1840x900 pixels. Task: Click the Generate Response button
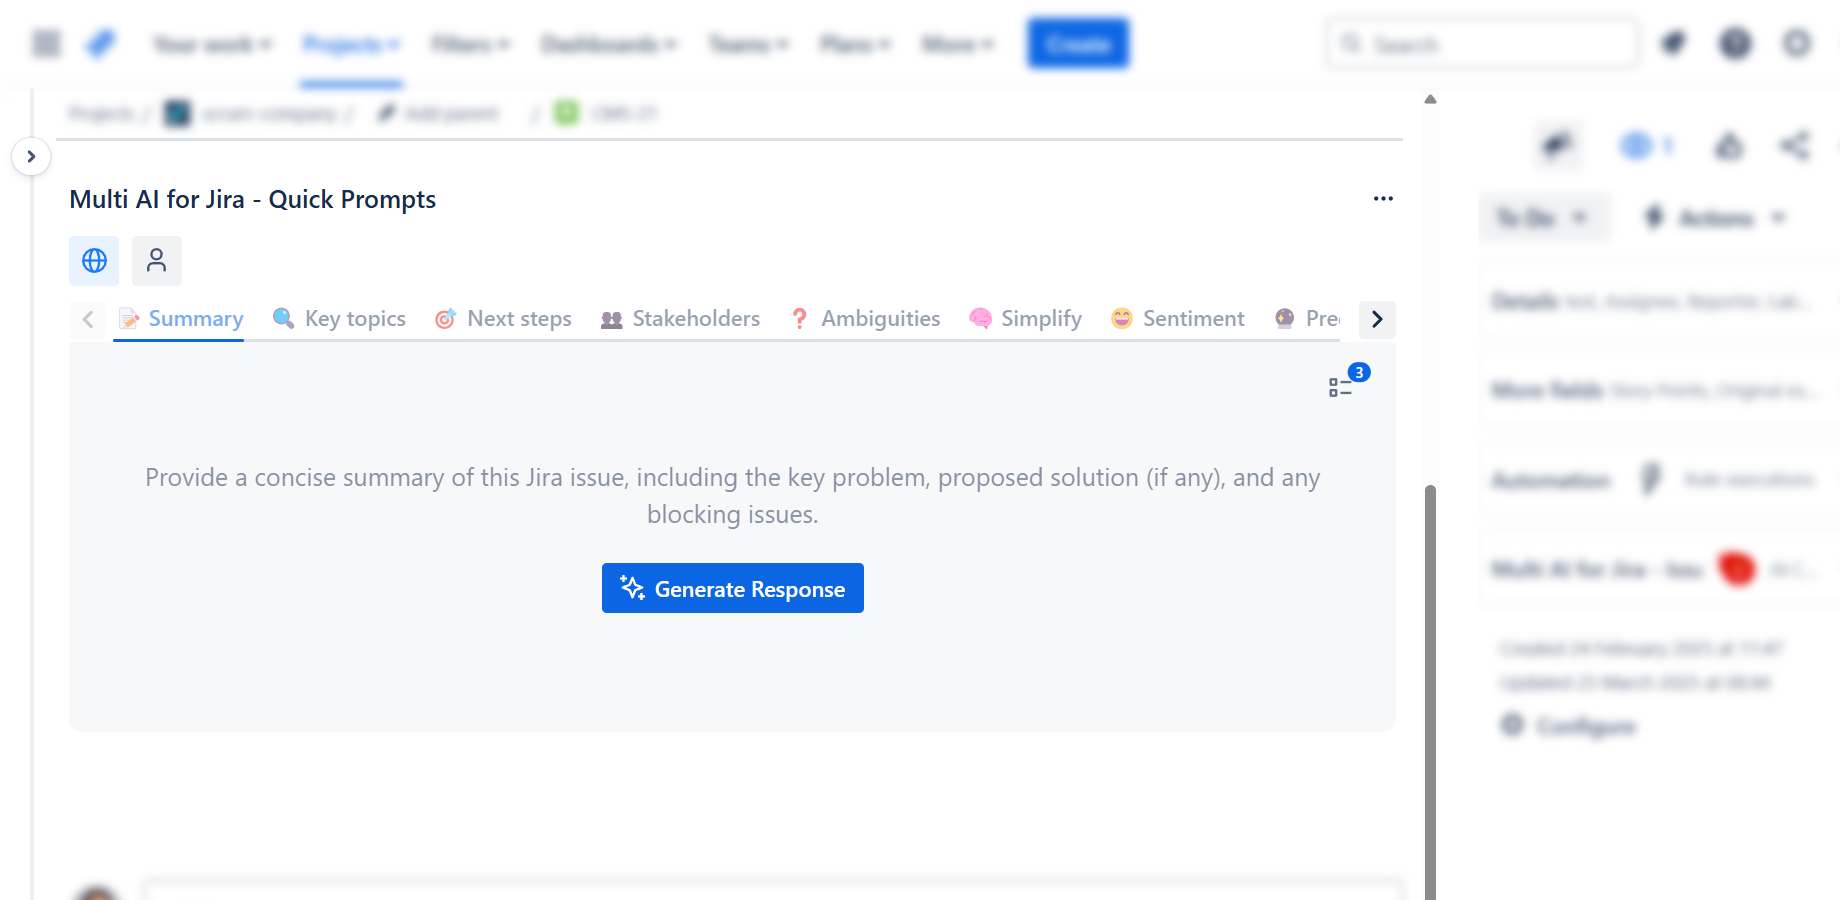733,588
